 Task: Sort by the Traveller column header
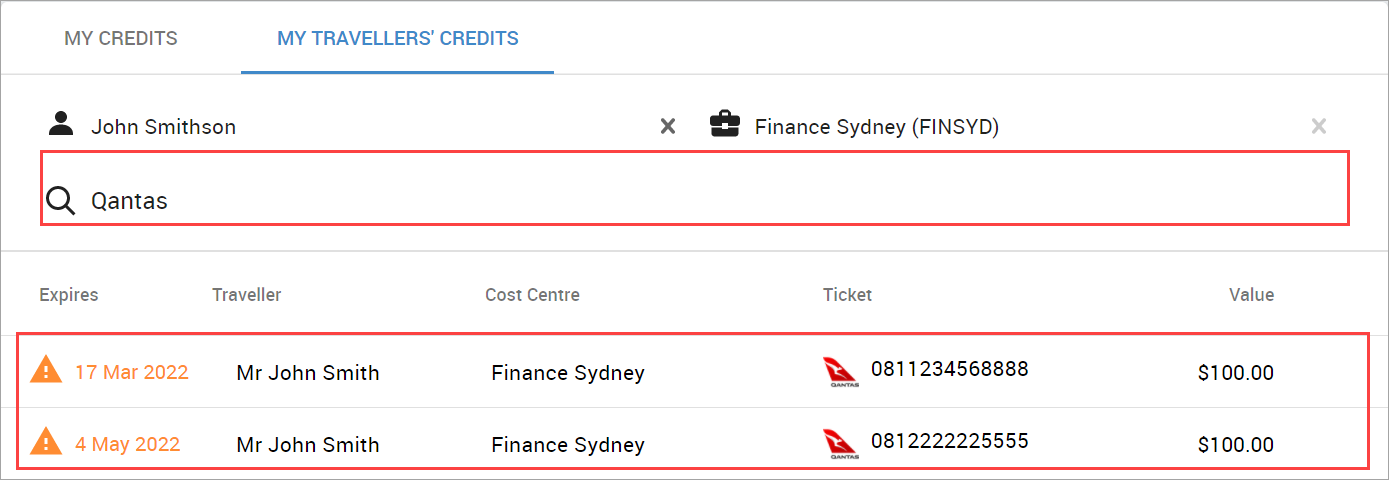[247, 295]
